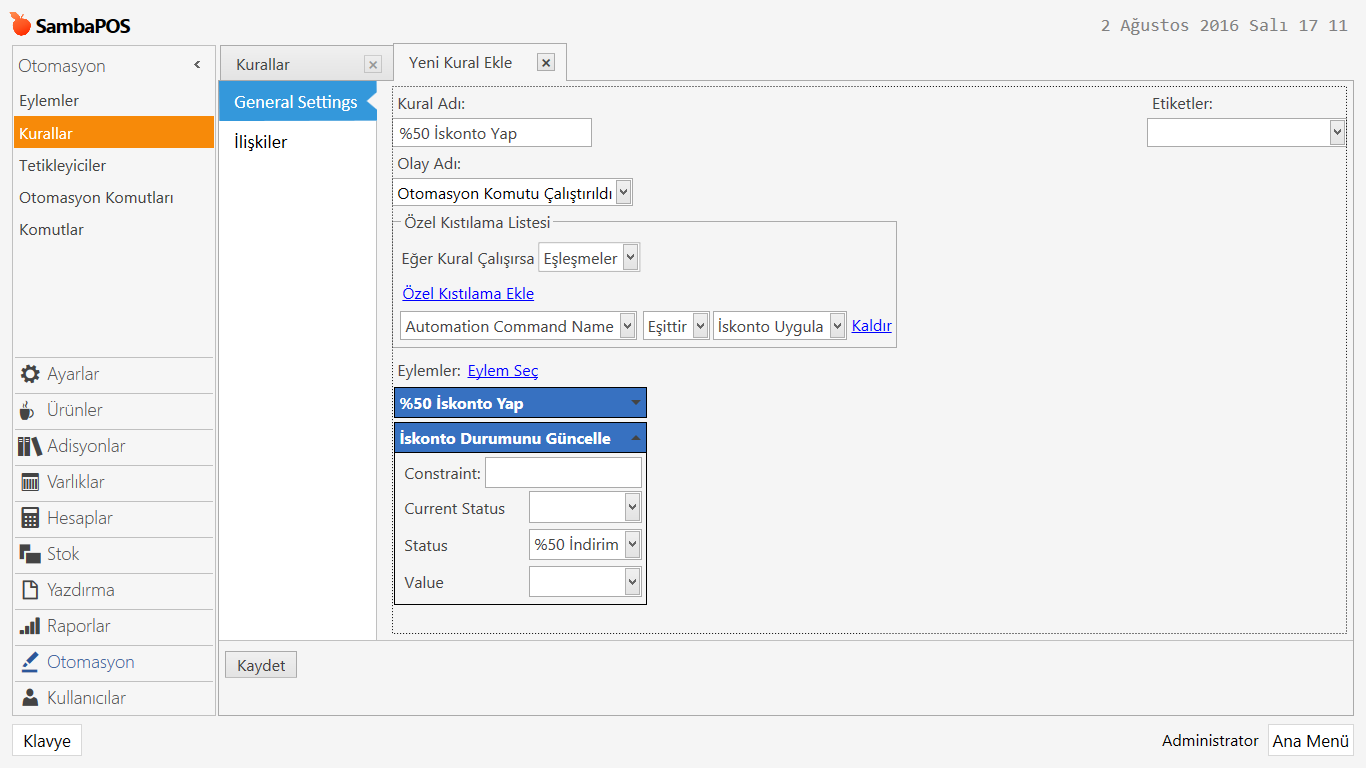Click the Stok boxes icon
Image resolution: width=1366 pixels, height=768 pixels.
click(30, 554)
